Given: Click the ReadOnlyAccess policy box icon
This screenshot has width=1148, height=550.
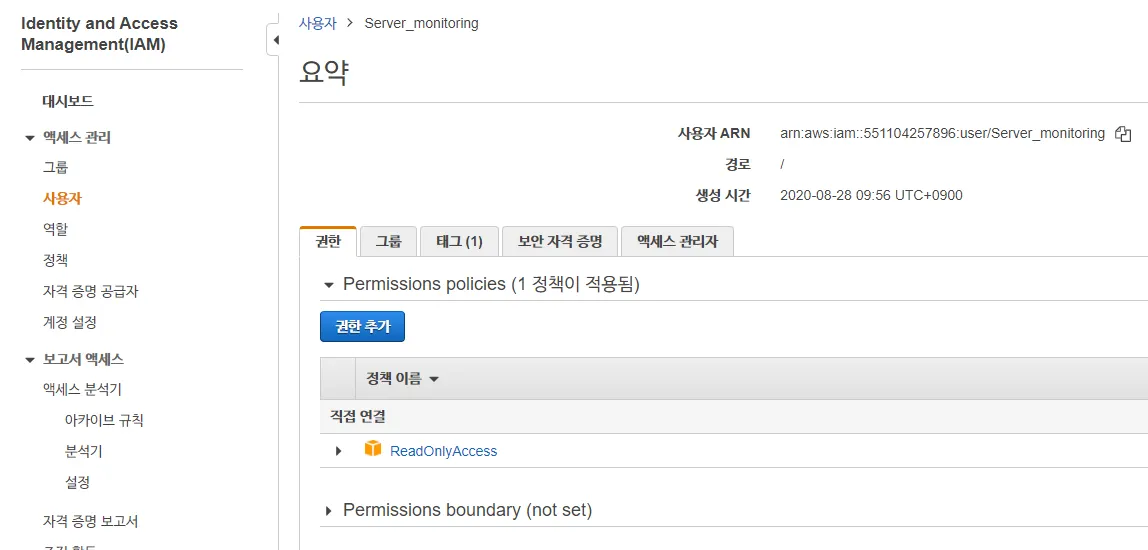Looking at the screenshot, I should (x=373, y=449).
